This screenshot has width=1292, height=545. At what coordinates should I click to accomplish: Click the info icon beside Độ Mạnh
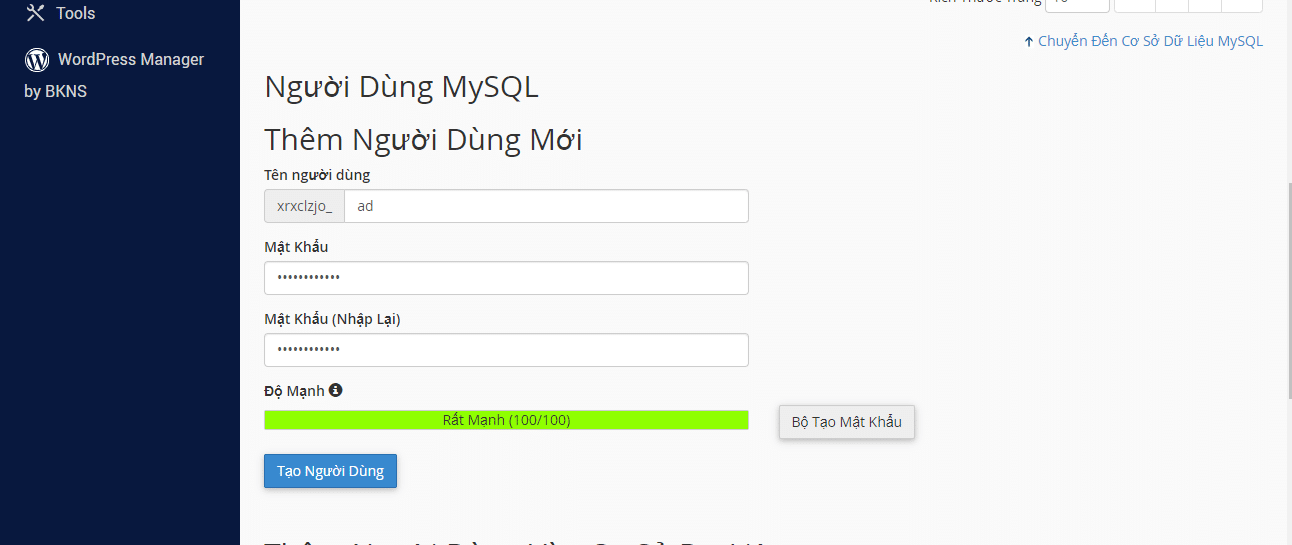click(x=336, y=390)
